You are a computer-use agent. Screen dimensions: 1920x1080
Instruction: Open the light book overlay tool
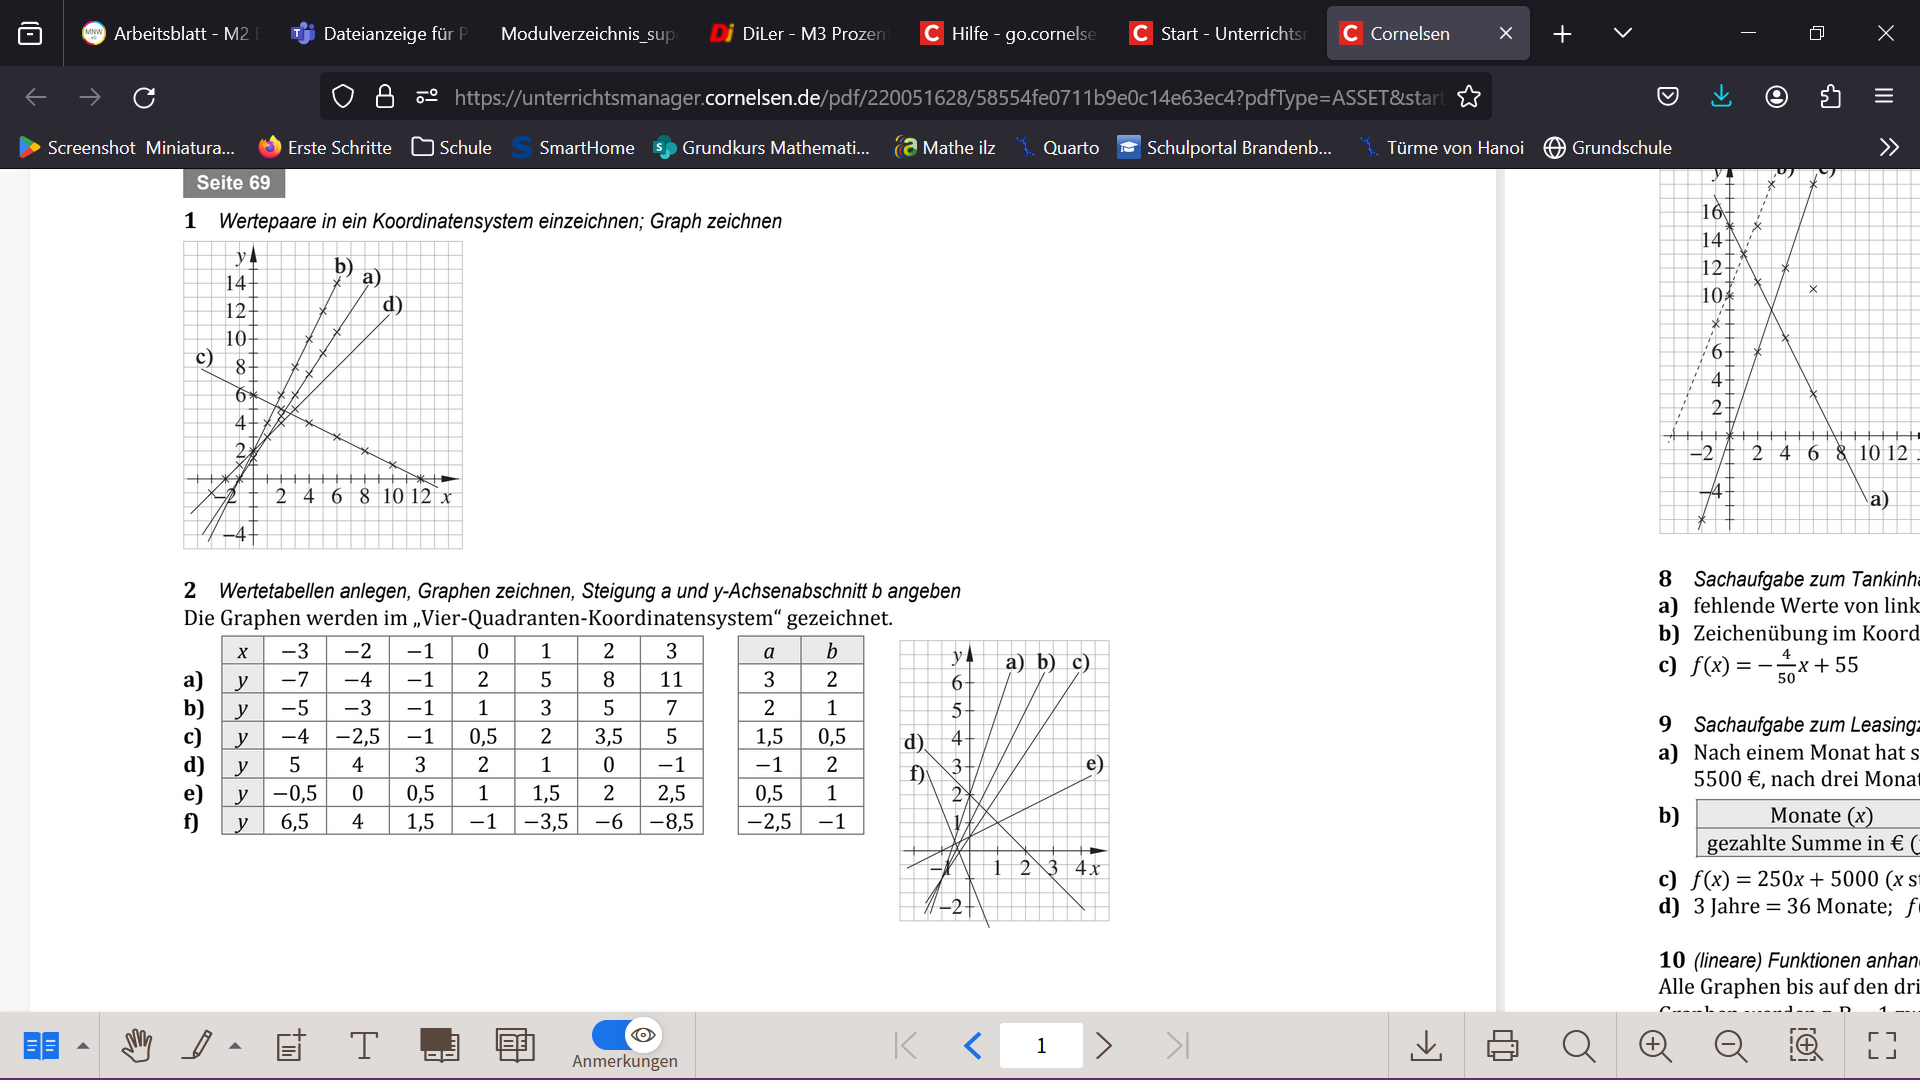(515, 1046)
